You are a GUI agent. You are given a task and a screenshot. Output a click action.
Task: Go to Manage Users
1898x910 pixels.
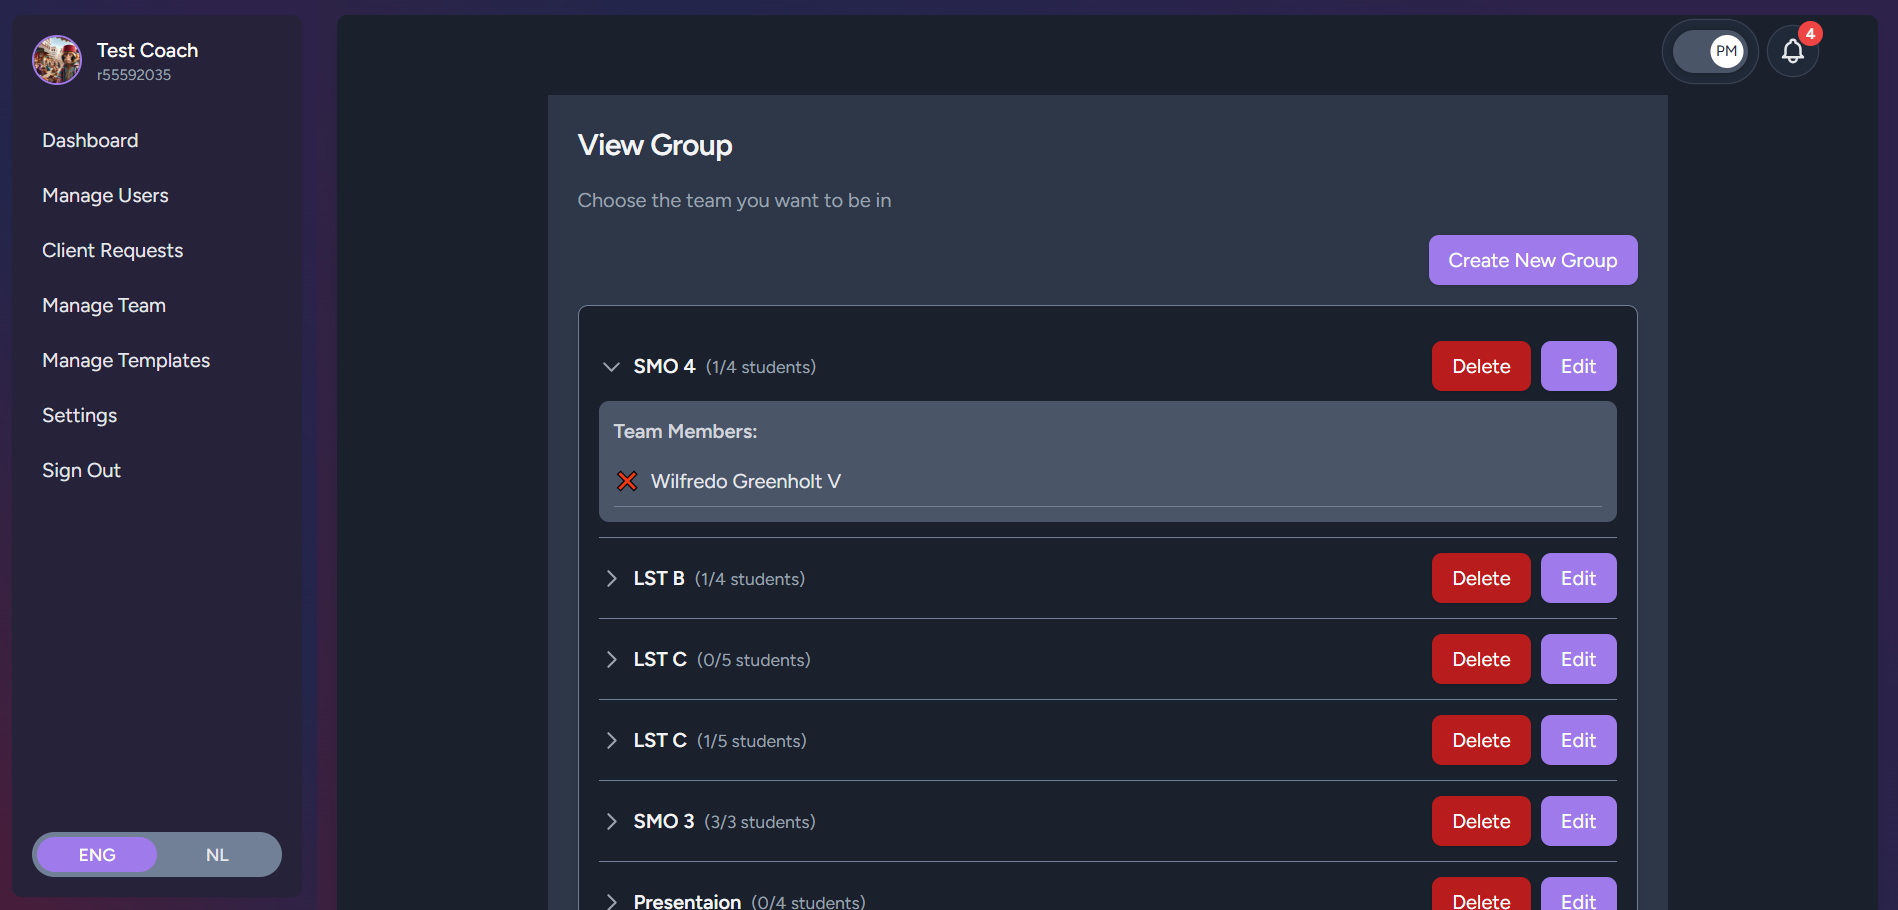tap(105, 195)
